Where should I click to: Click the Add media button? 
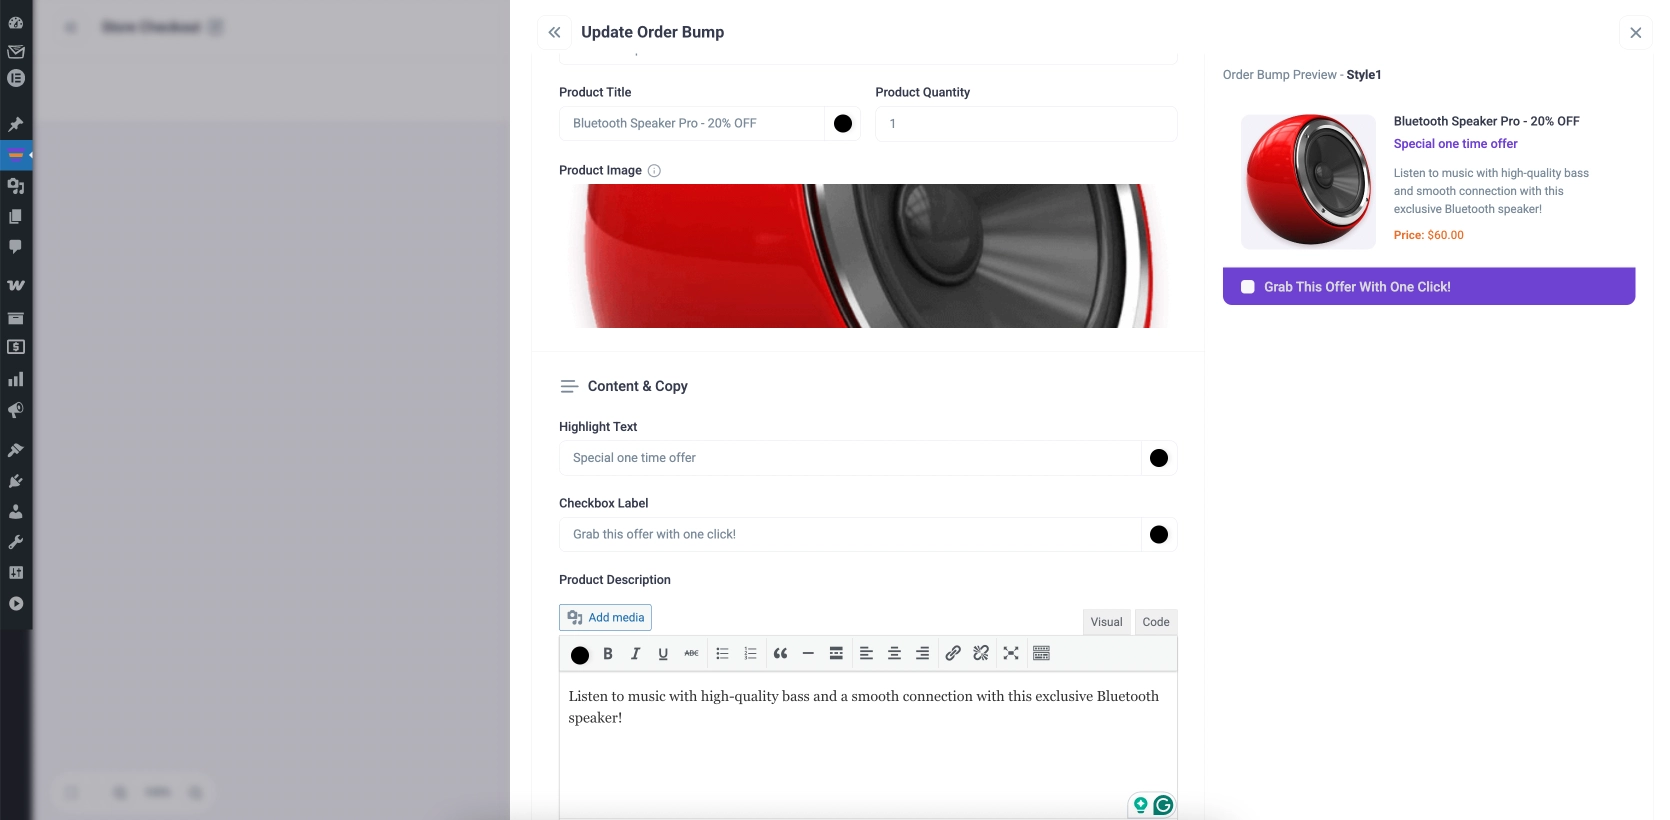point(605,617)
